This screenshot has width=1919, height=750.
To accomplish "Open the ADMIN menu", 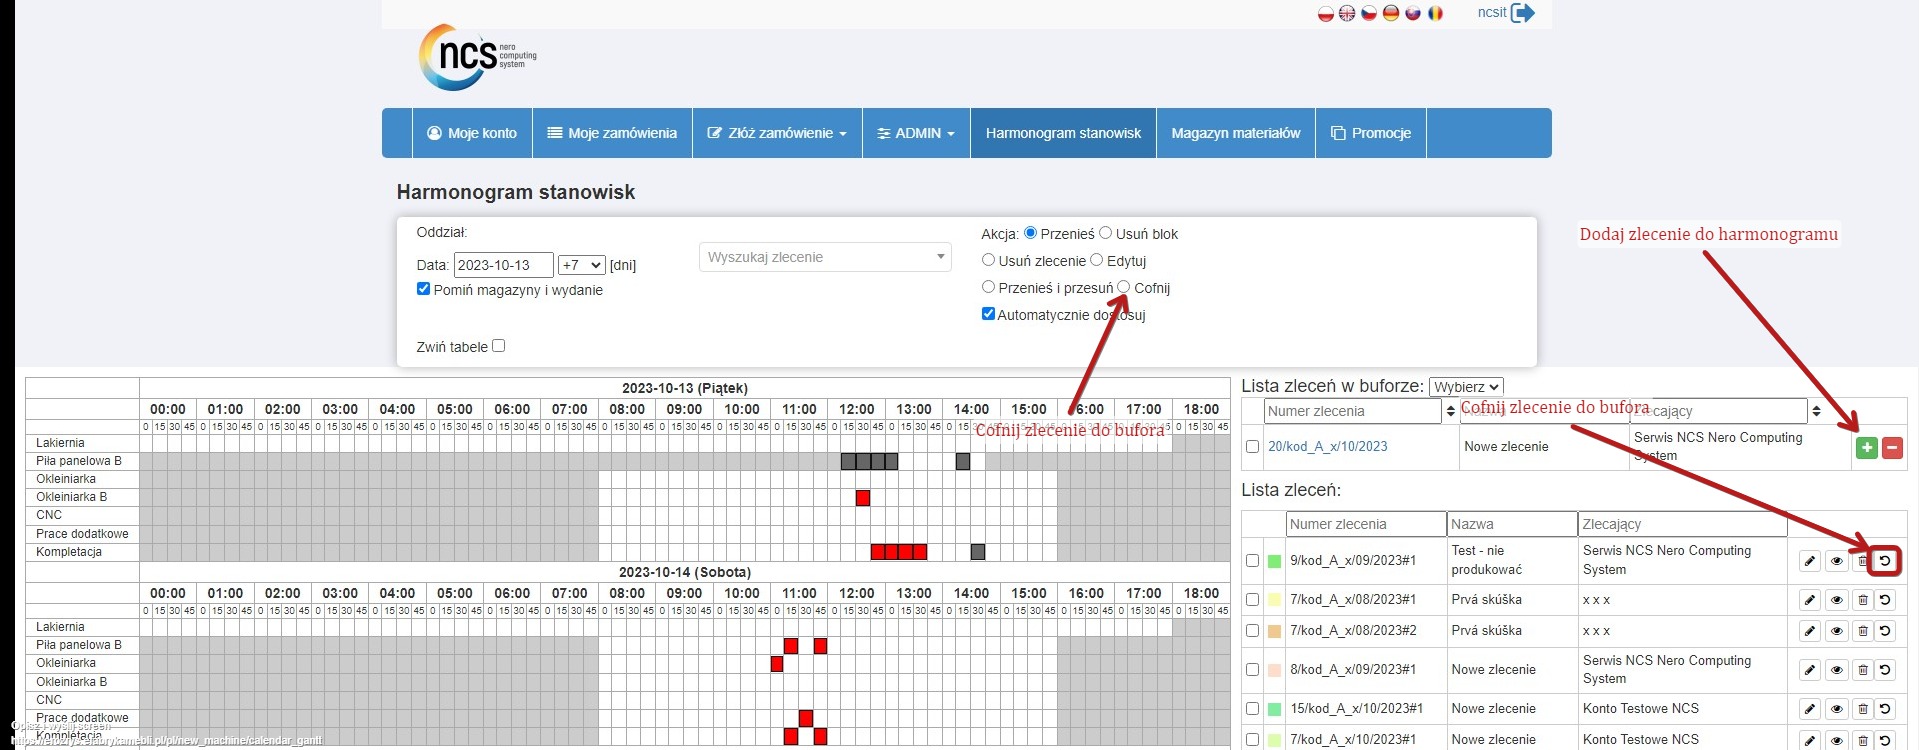I will pyautogui.click(x=916, y=133).
